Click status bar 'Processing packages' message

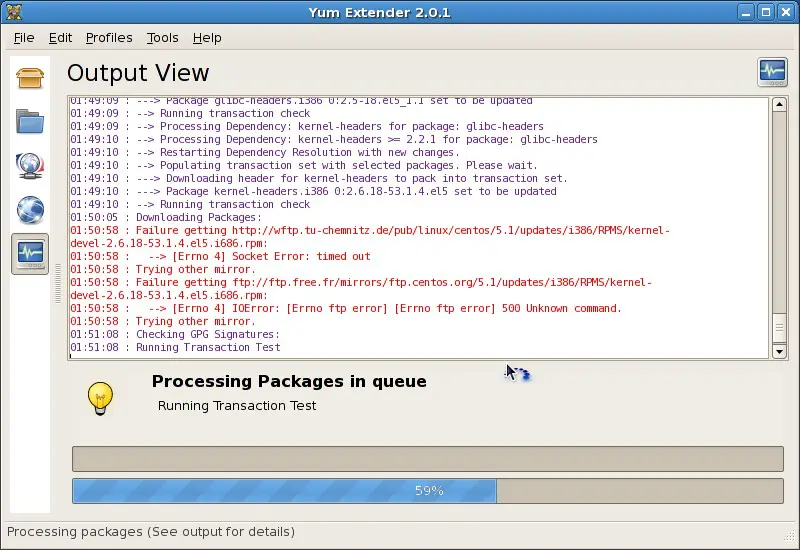click(x=151, y=532)
